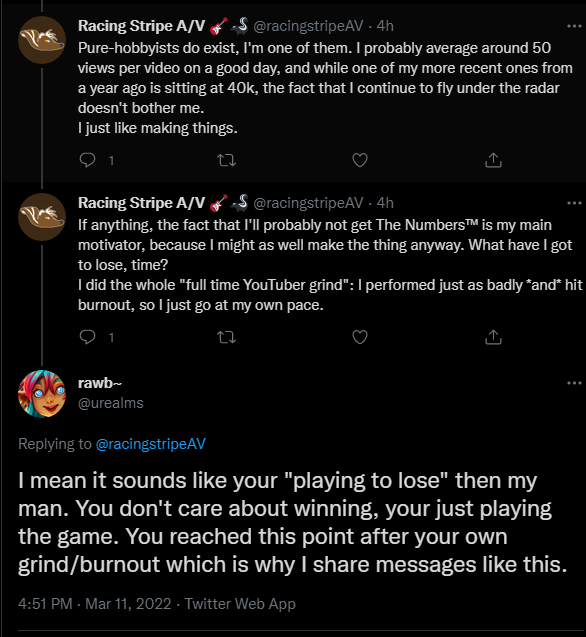The height and width of the screenshot is (637, 586).
Task: Open rawb~ profile picture
Action: (42, 394)
